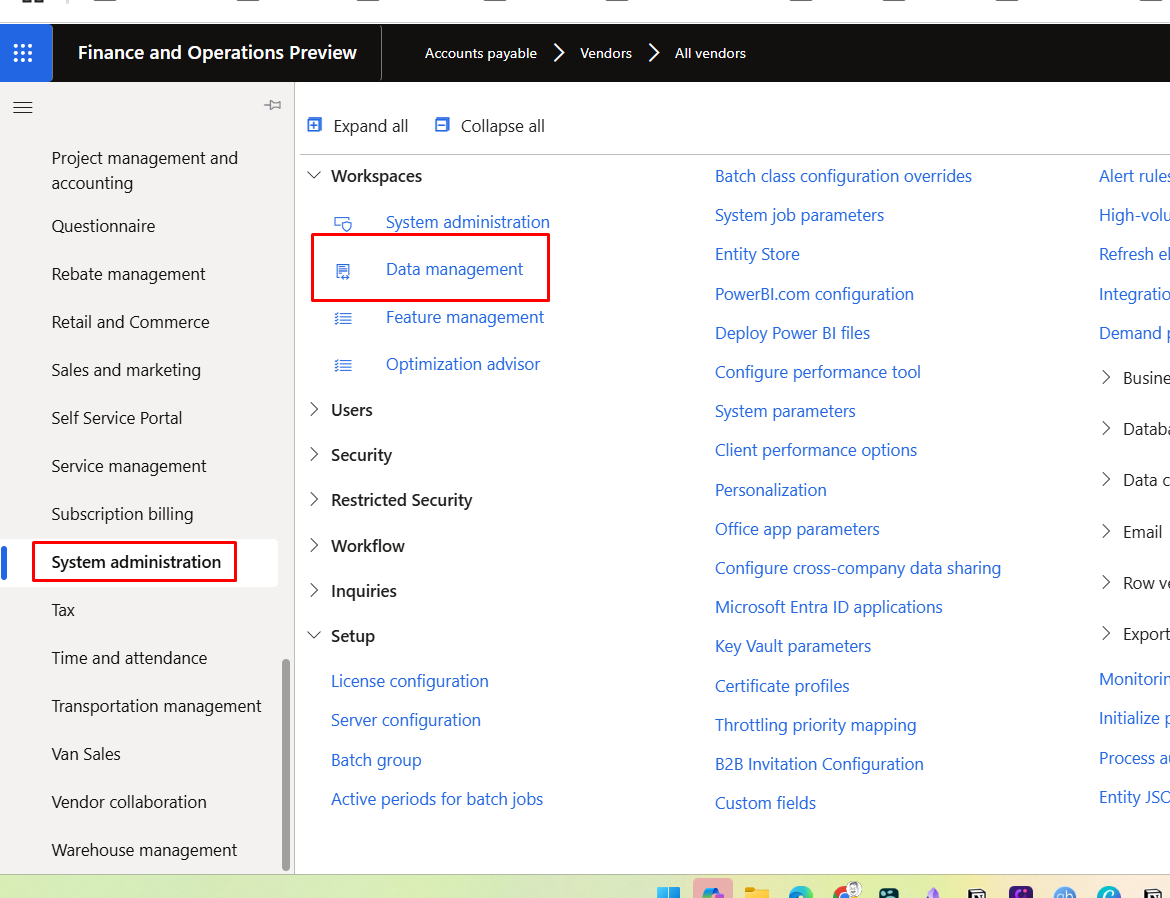The width and height of the screenshot is (1170, 898).
Task: Click the Finance and Operations Preview title
Action: pos(217,52)
